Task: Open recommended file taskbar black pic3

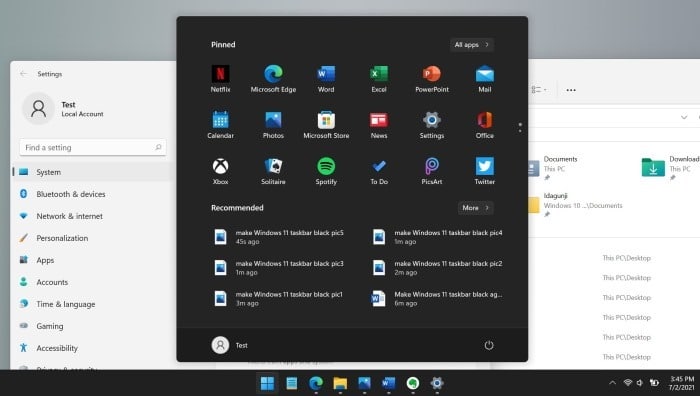Action: [279, 268]
